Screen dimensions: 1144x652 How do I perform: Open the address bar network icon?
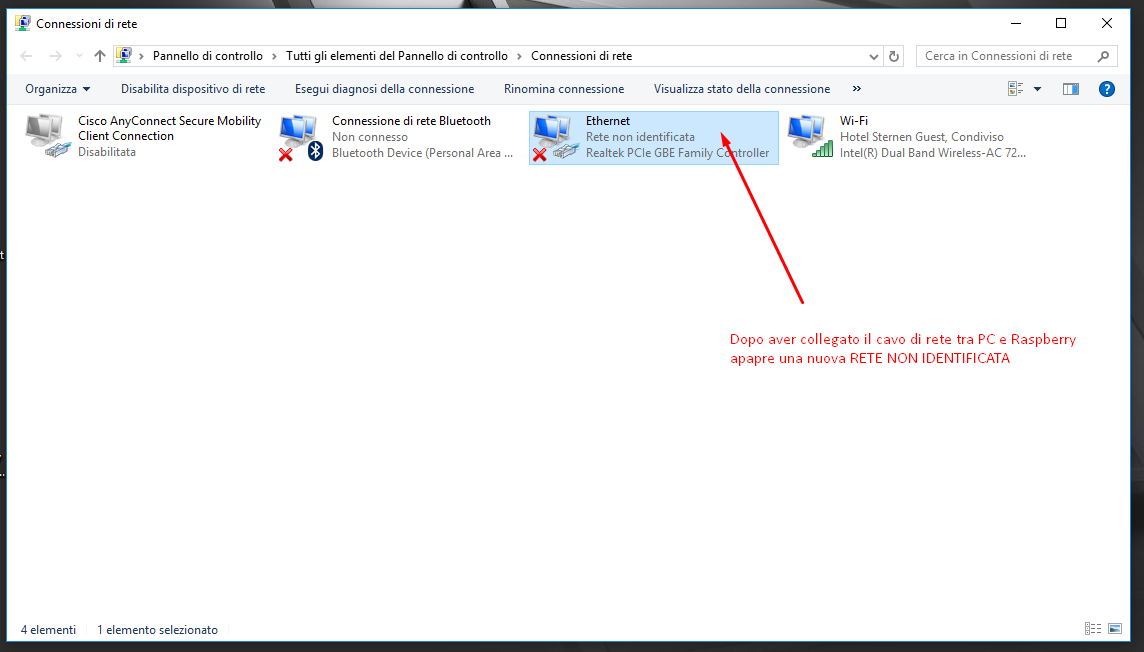(x=124, y=55)
